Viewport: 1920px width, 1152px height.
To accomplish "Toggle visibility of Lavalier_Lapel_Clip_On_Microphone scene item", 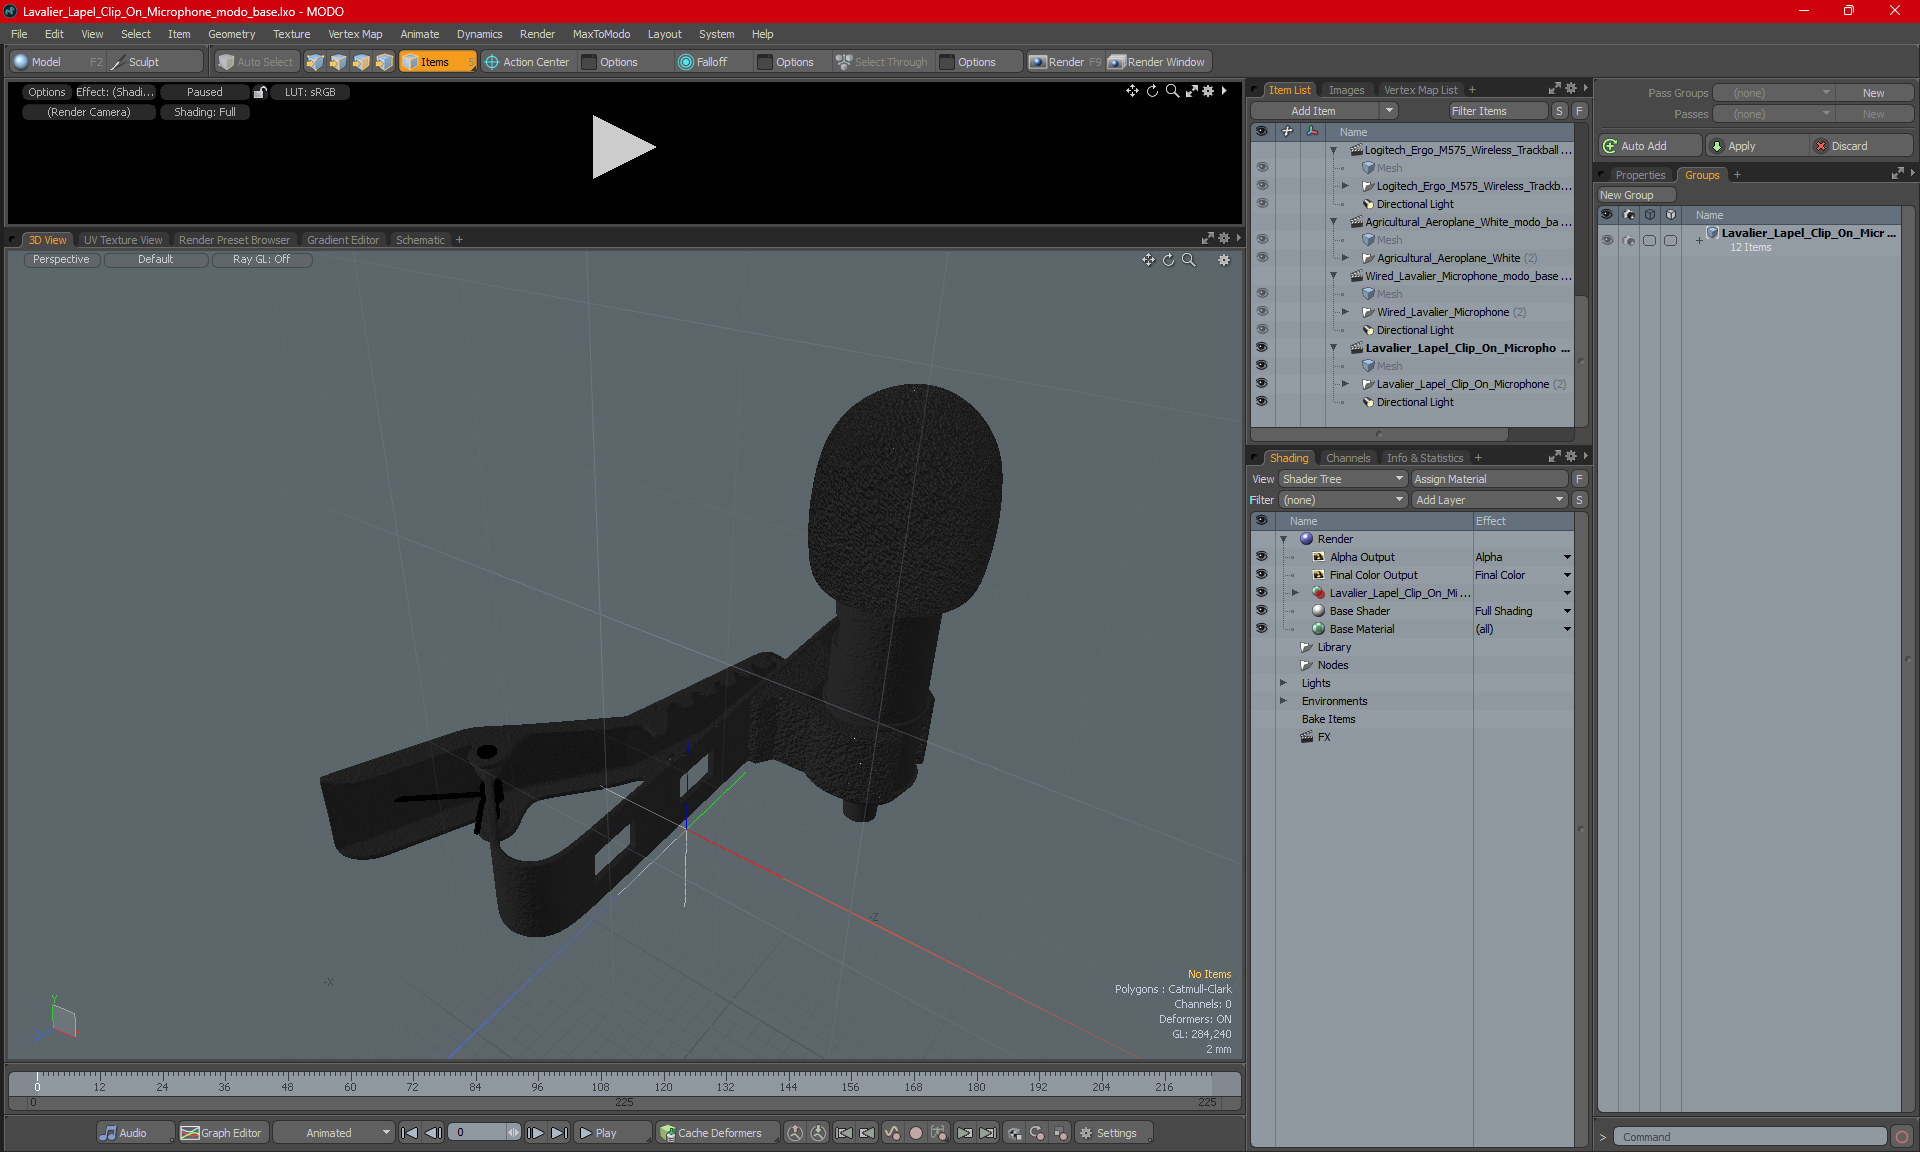I will pos(1261,348).
